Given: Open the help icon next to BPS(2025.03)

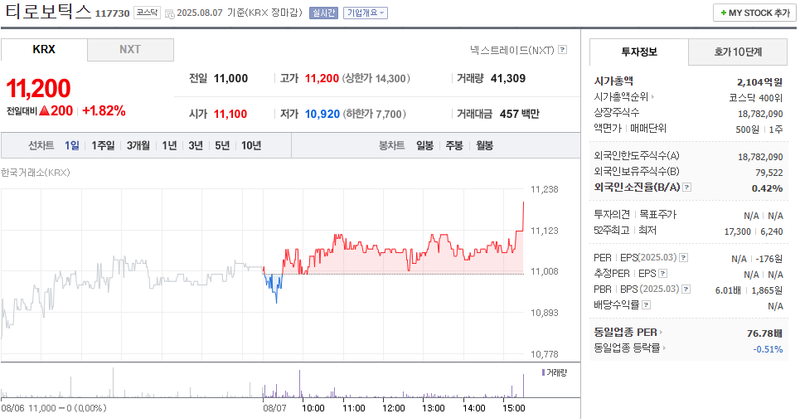Looking at the screenshot, I should (x=686, y=289).
